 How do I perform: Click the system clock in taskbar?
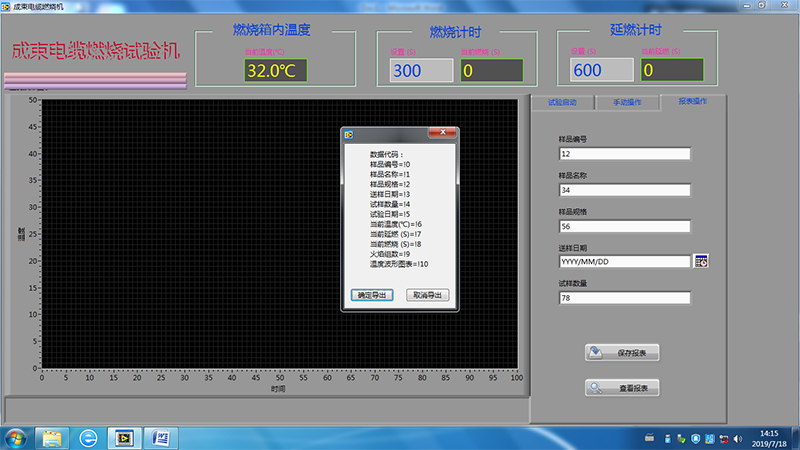click(x=768, y=438)
